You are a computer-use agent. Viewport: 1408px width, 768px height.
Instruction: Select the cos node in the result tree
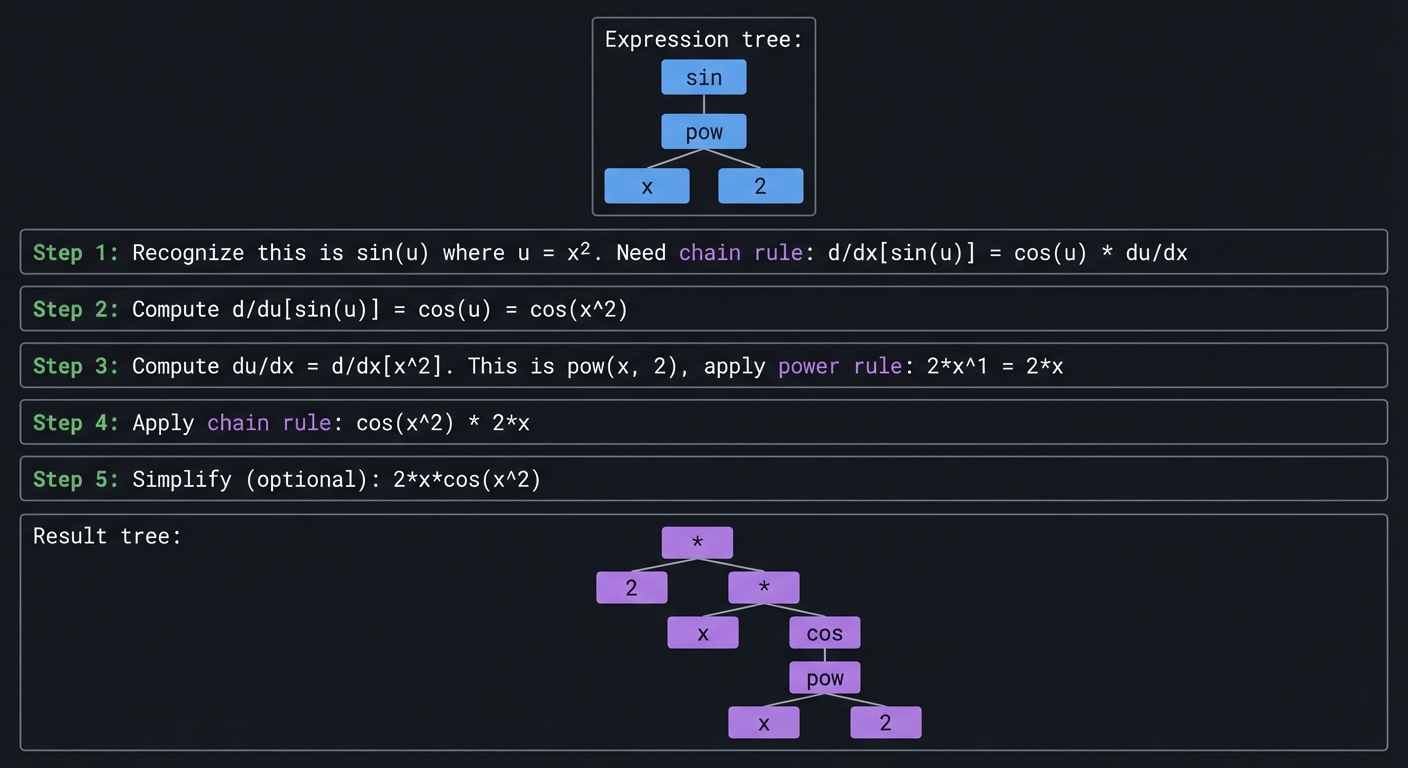tap(824, 632)
